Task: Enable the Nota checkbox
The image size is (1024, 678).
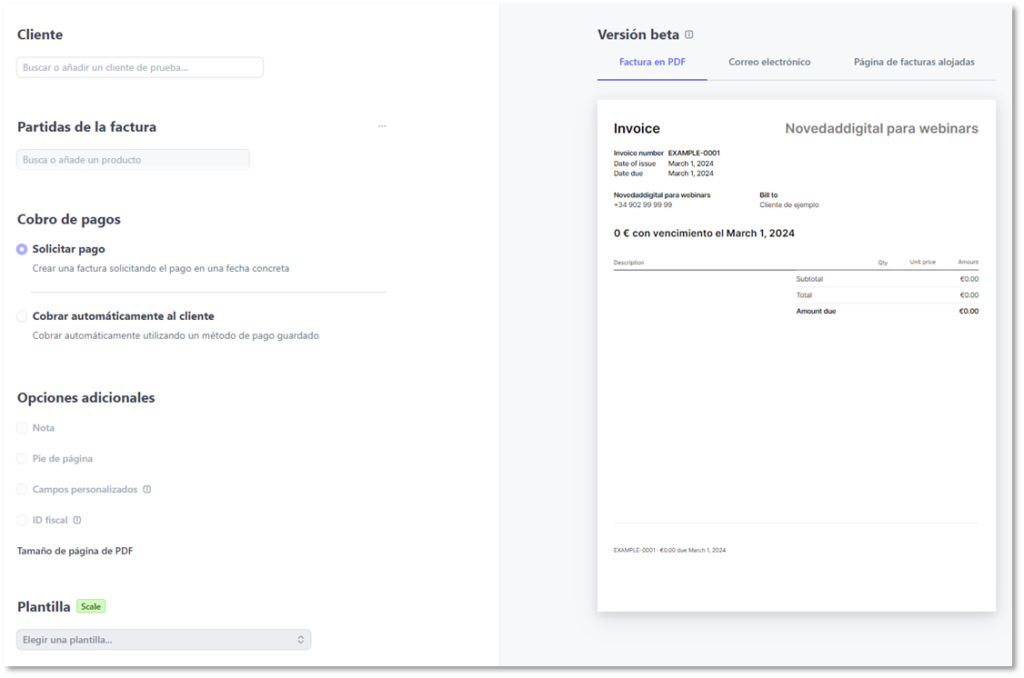Action: click(22, 428)
